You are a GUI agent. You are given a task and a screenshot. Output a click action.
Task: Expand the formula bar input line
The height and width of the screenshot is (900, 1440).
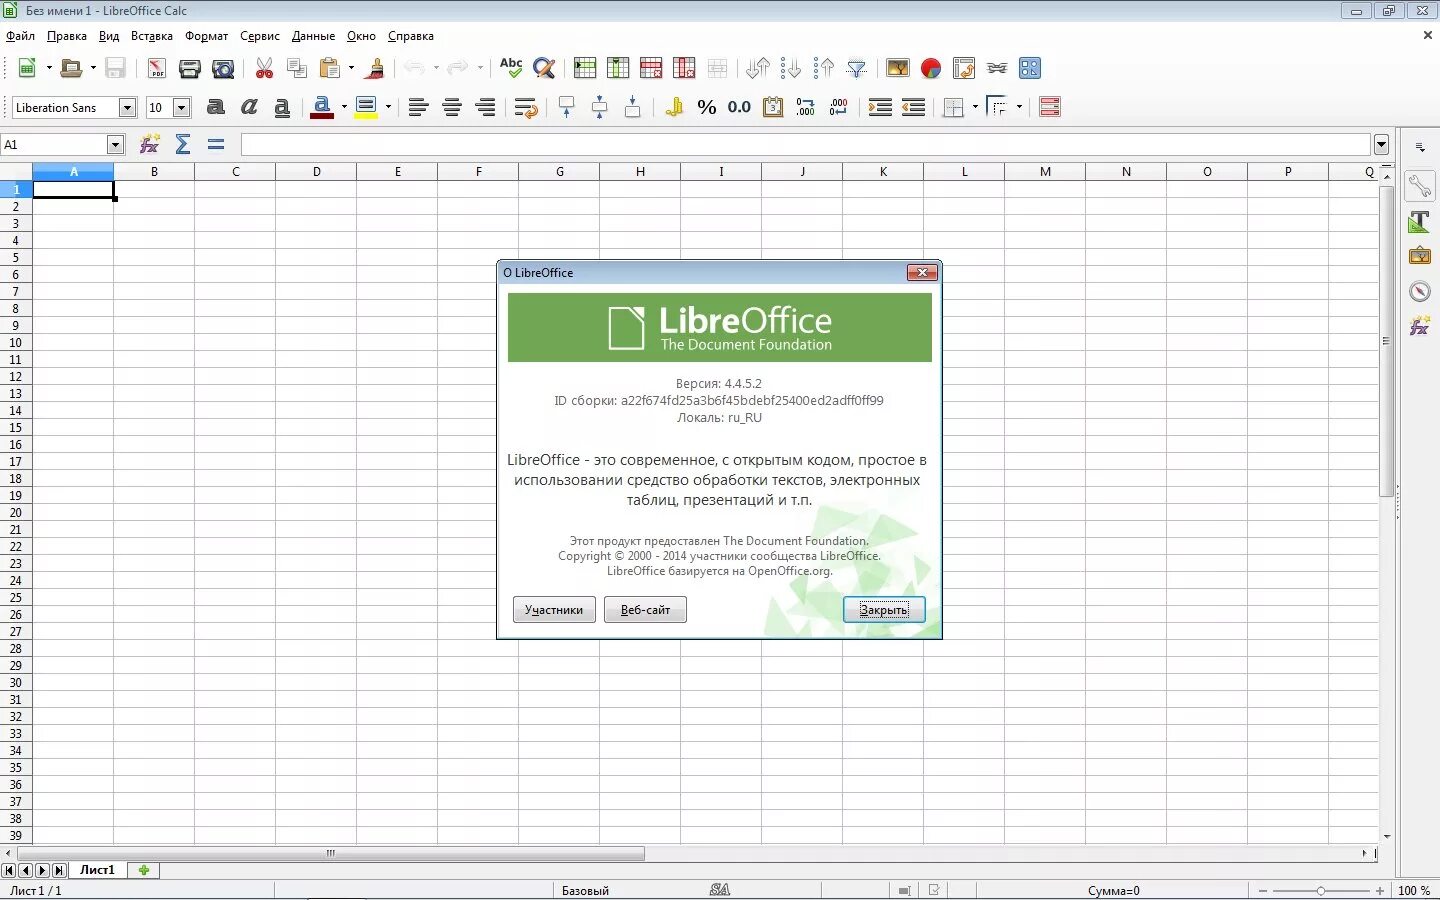pyautogui.click(x=1382, y=144)
